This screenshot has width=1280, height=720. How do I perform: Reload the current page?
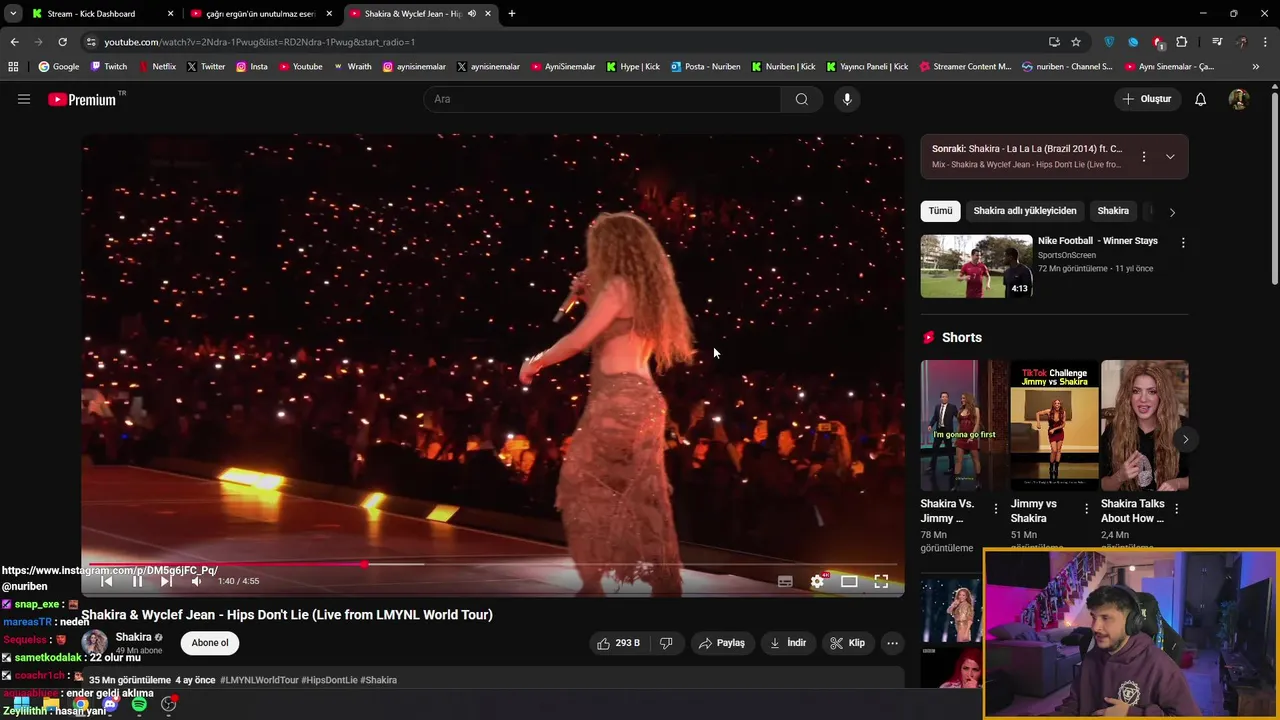pos(62,42)
